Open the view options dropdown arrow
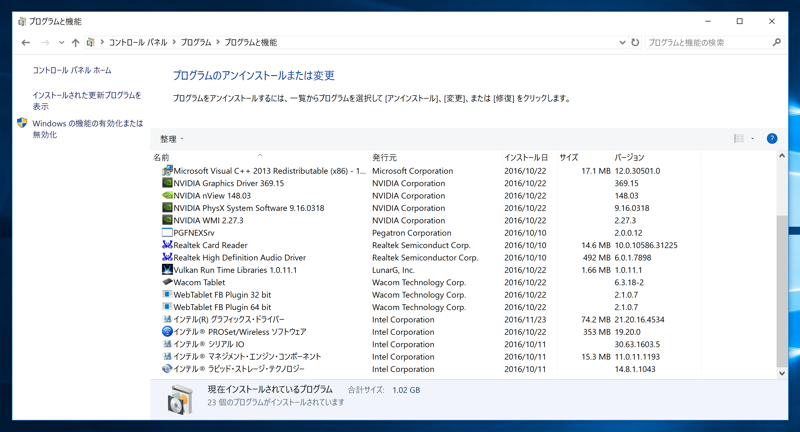 pos(753,139)
